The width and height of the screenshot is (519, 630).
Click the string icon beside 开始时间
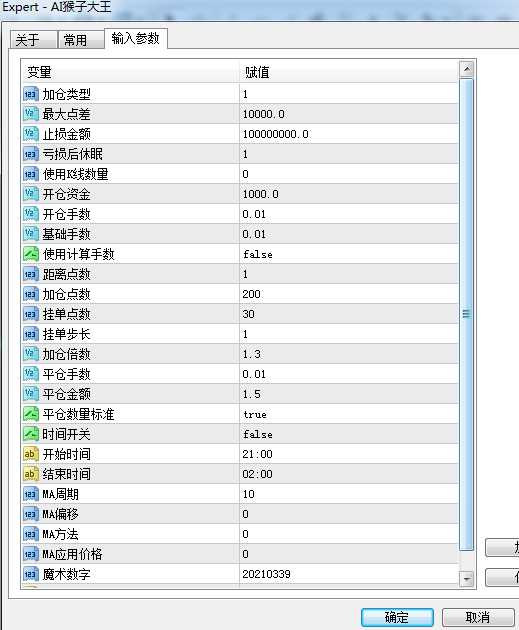[31, 454]
